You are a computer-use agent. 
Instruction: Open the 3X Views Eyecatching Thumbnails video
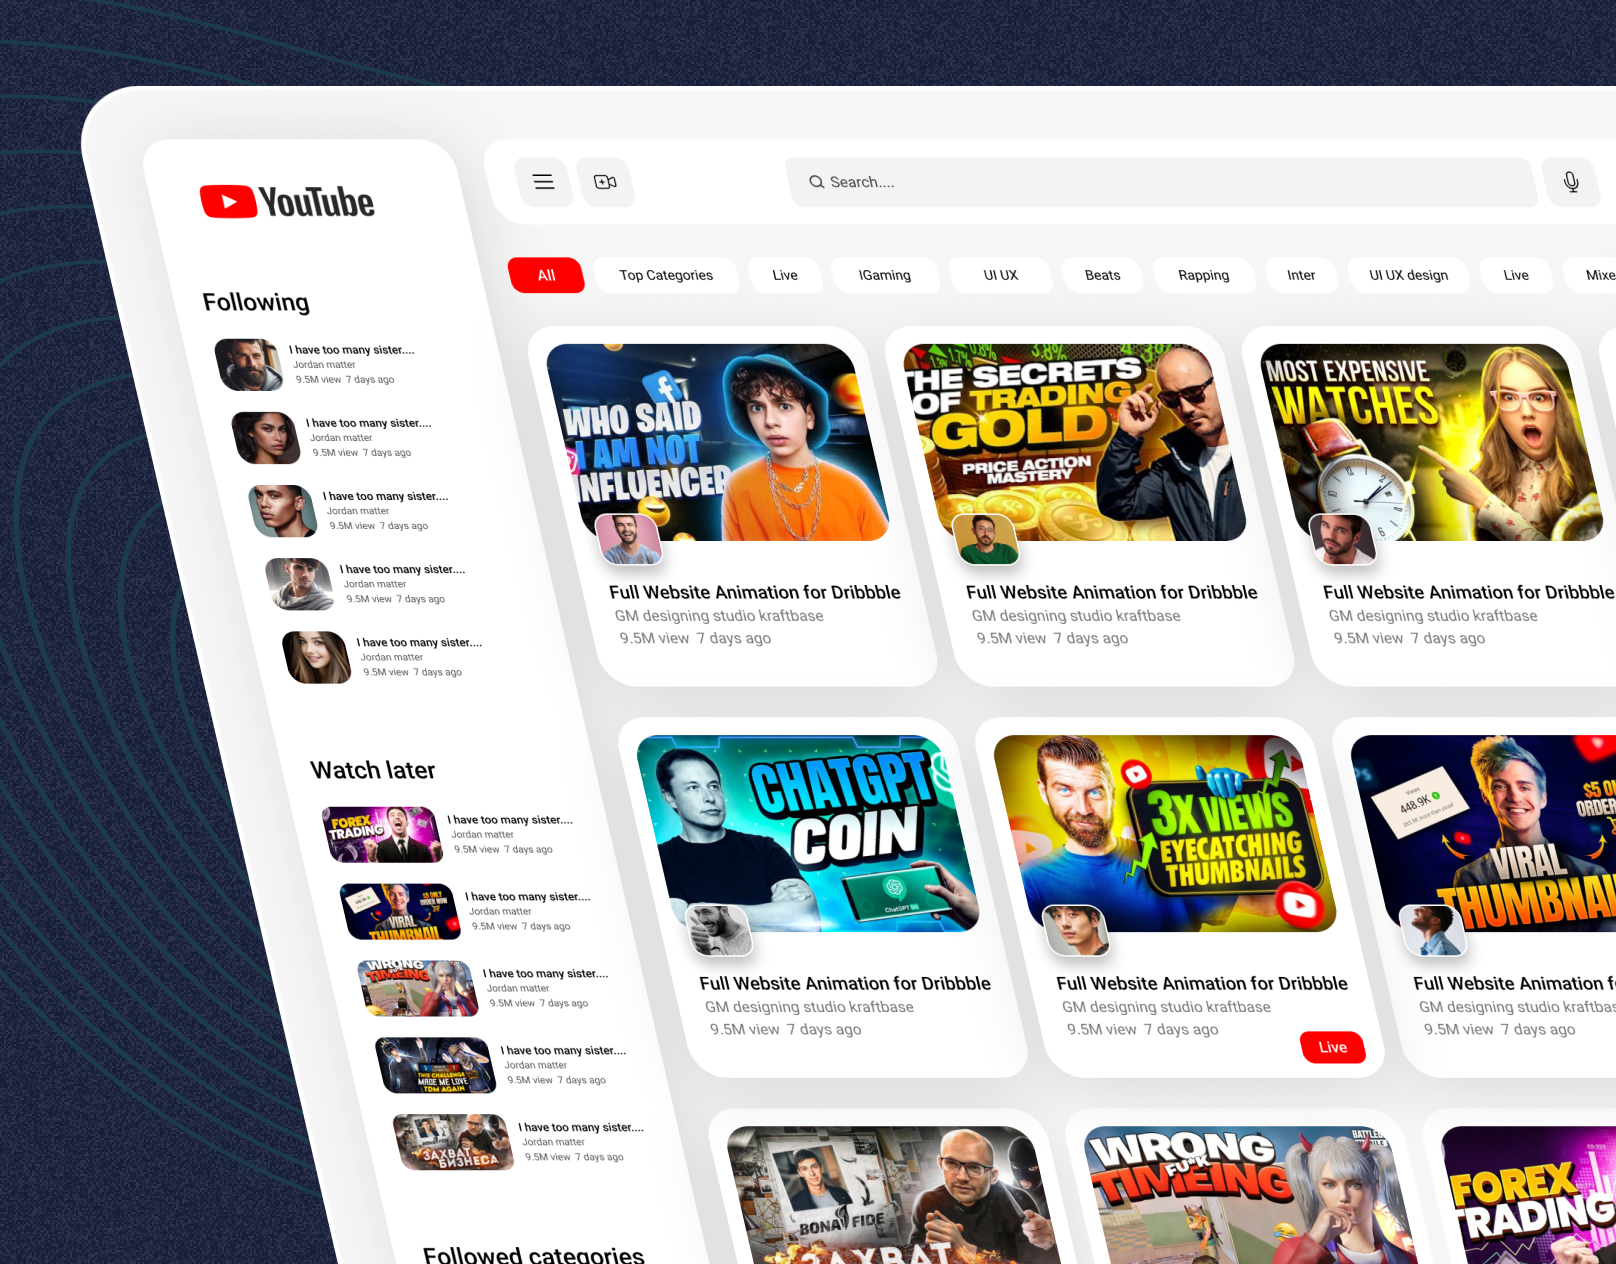pos(1164,833)
